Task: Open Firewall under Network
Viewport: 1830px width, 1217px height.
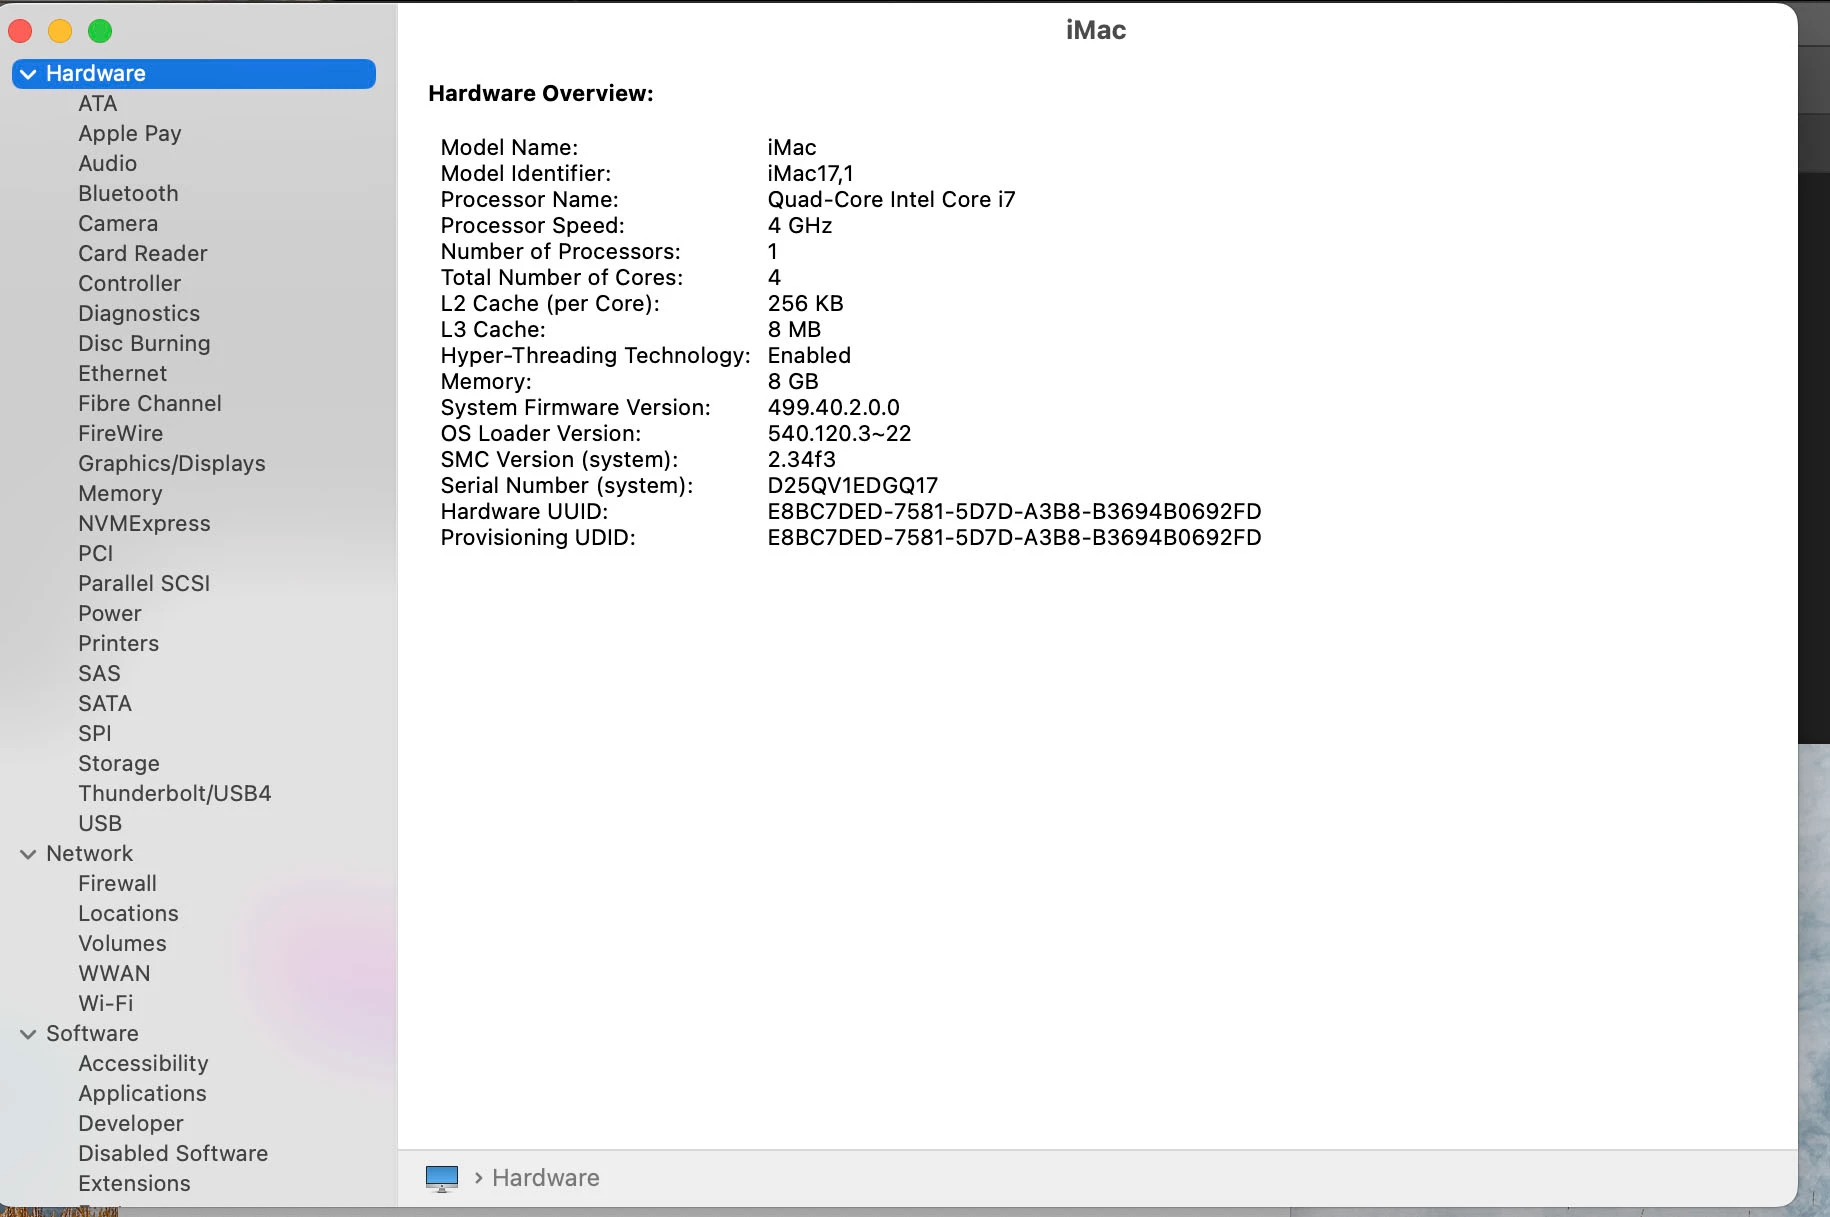Action: coord(118,884)
